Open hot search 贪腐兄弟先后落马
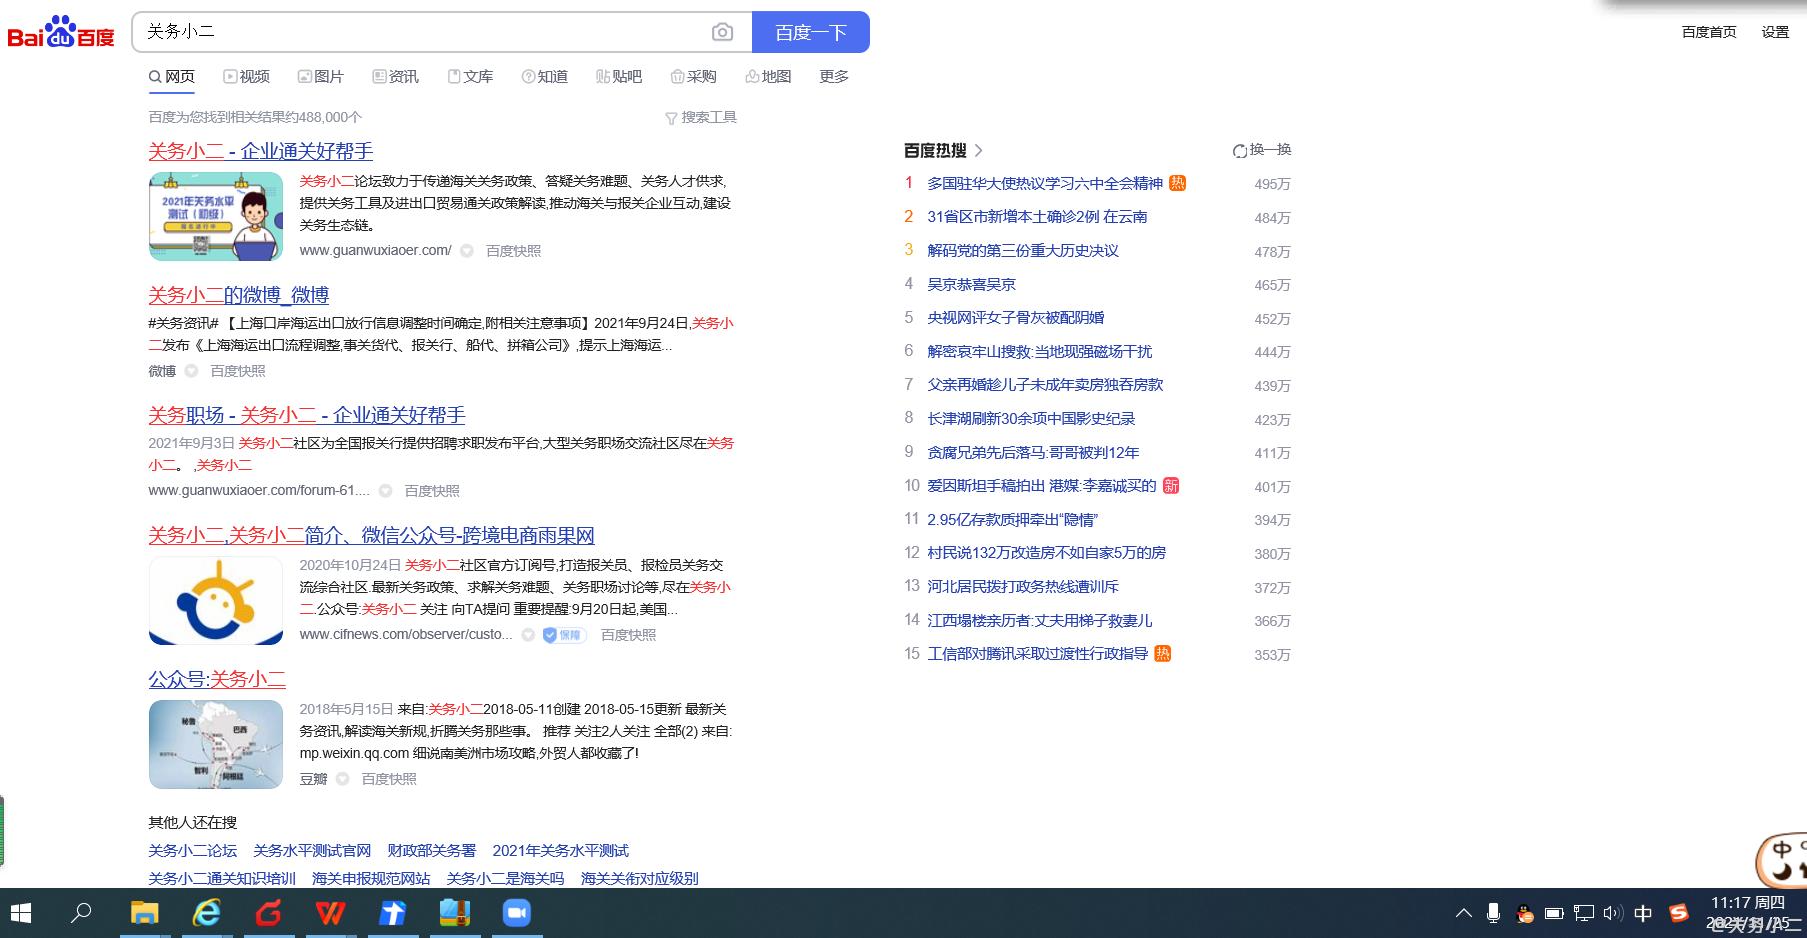 pos(1033,453)
